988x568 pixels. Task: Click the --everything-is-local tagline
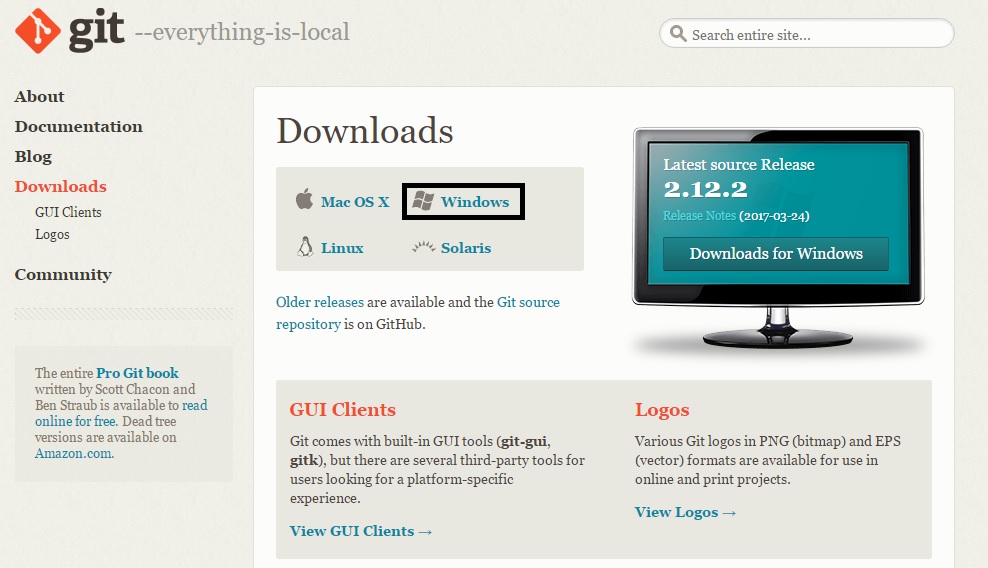click(x=242, y=32)
